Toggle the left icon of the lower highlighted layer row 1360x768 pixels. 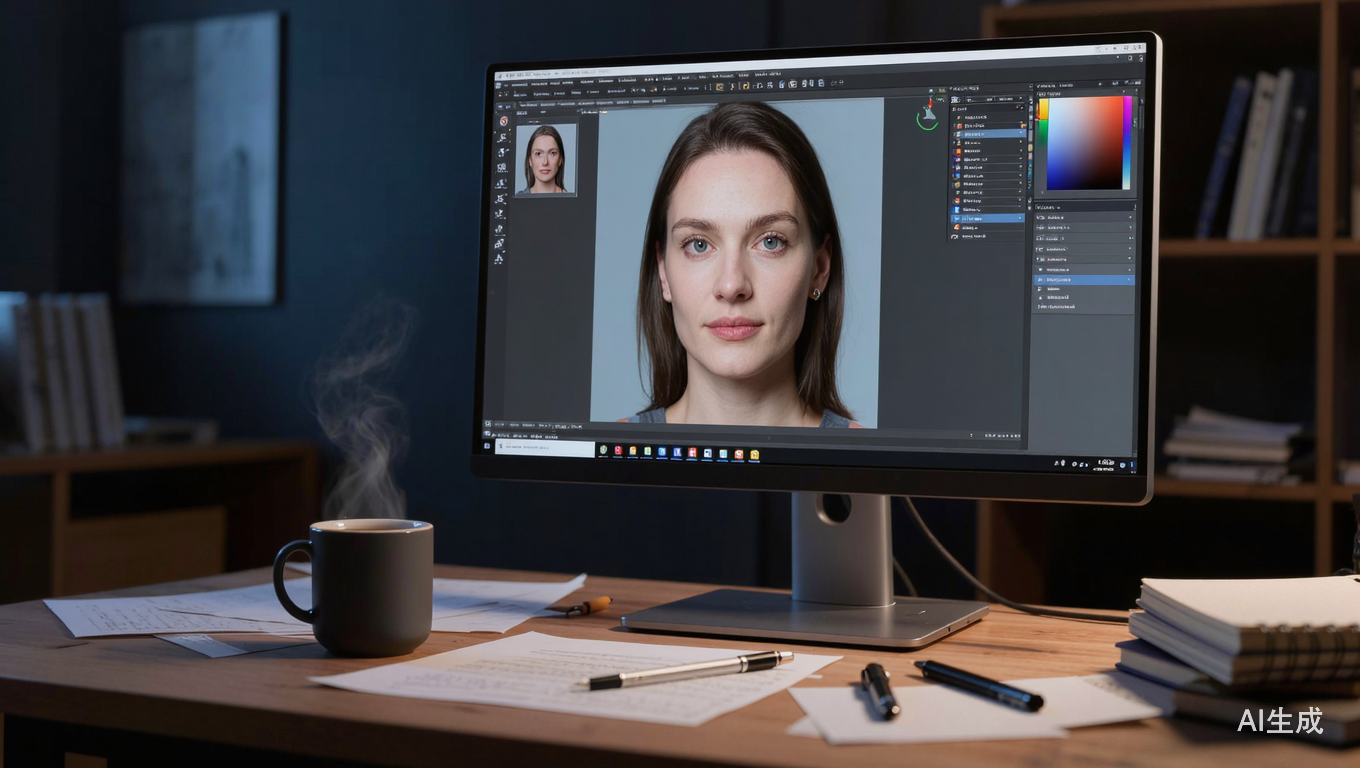(957, 218)
